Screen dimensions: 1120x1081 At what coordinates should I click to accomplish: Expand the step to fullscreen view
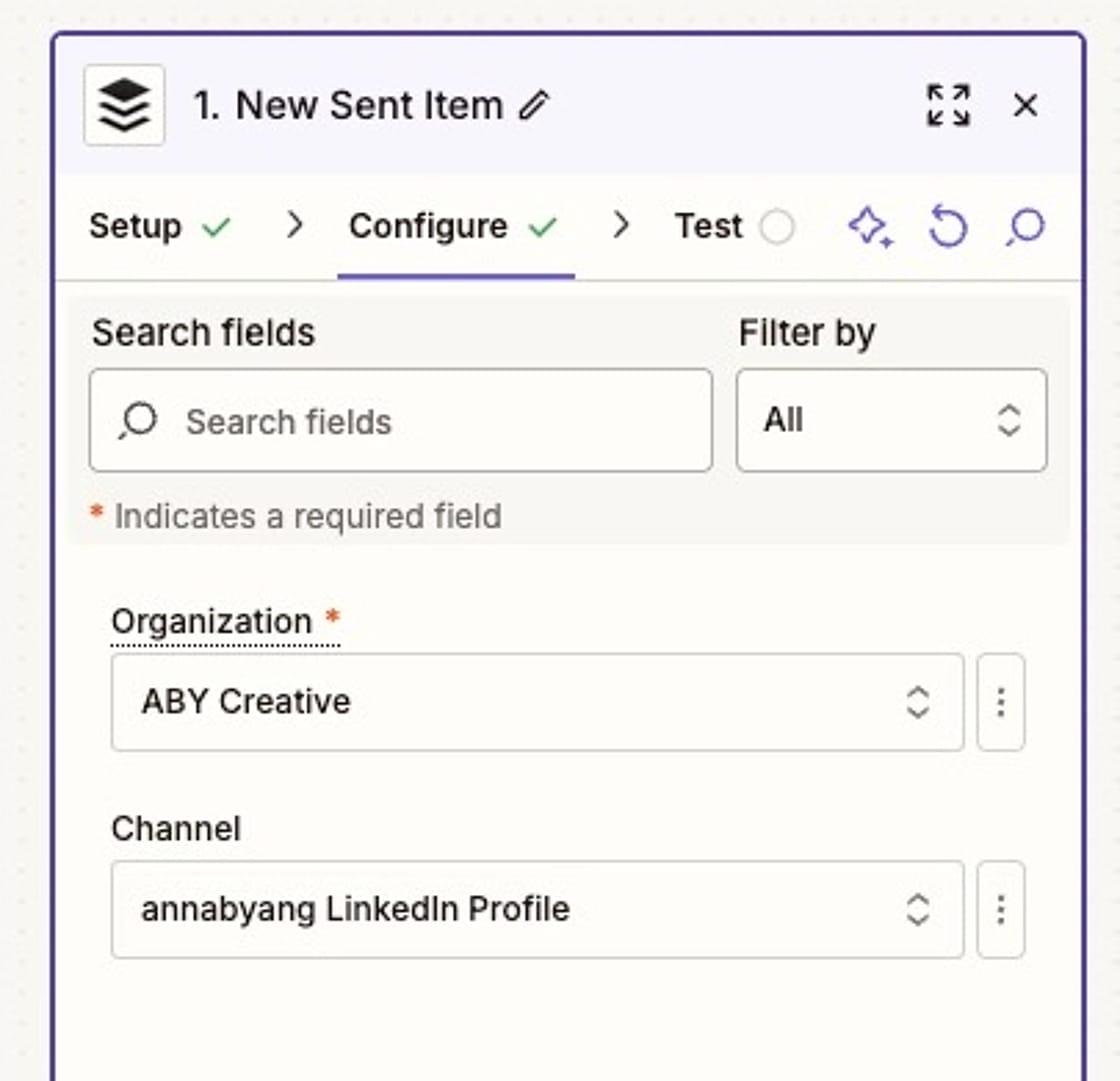tap(947, 106)
